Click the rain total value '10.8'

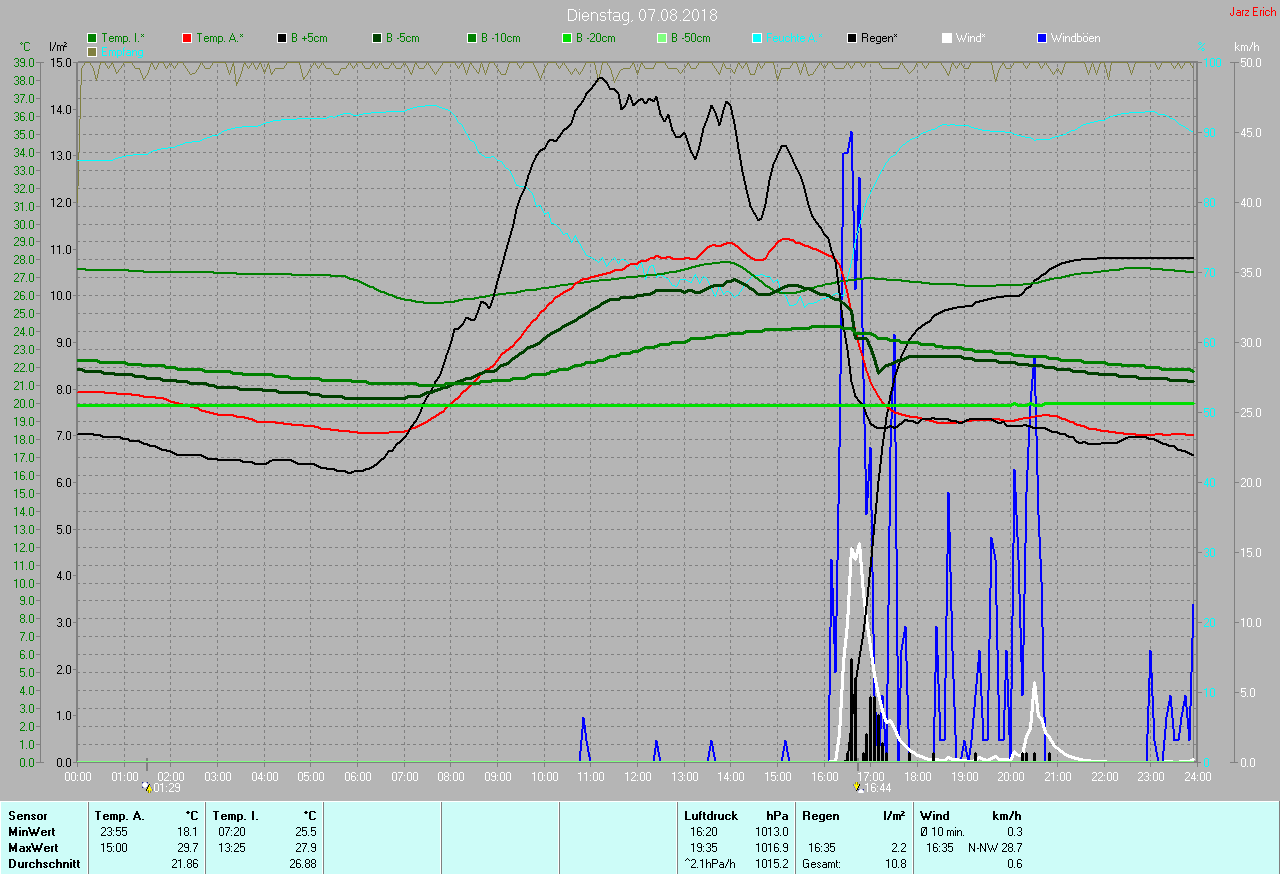pos(894,864)
